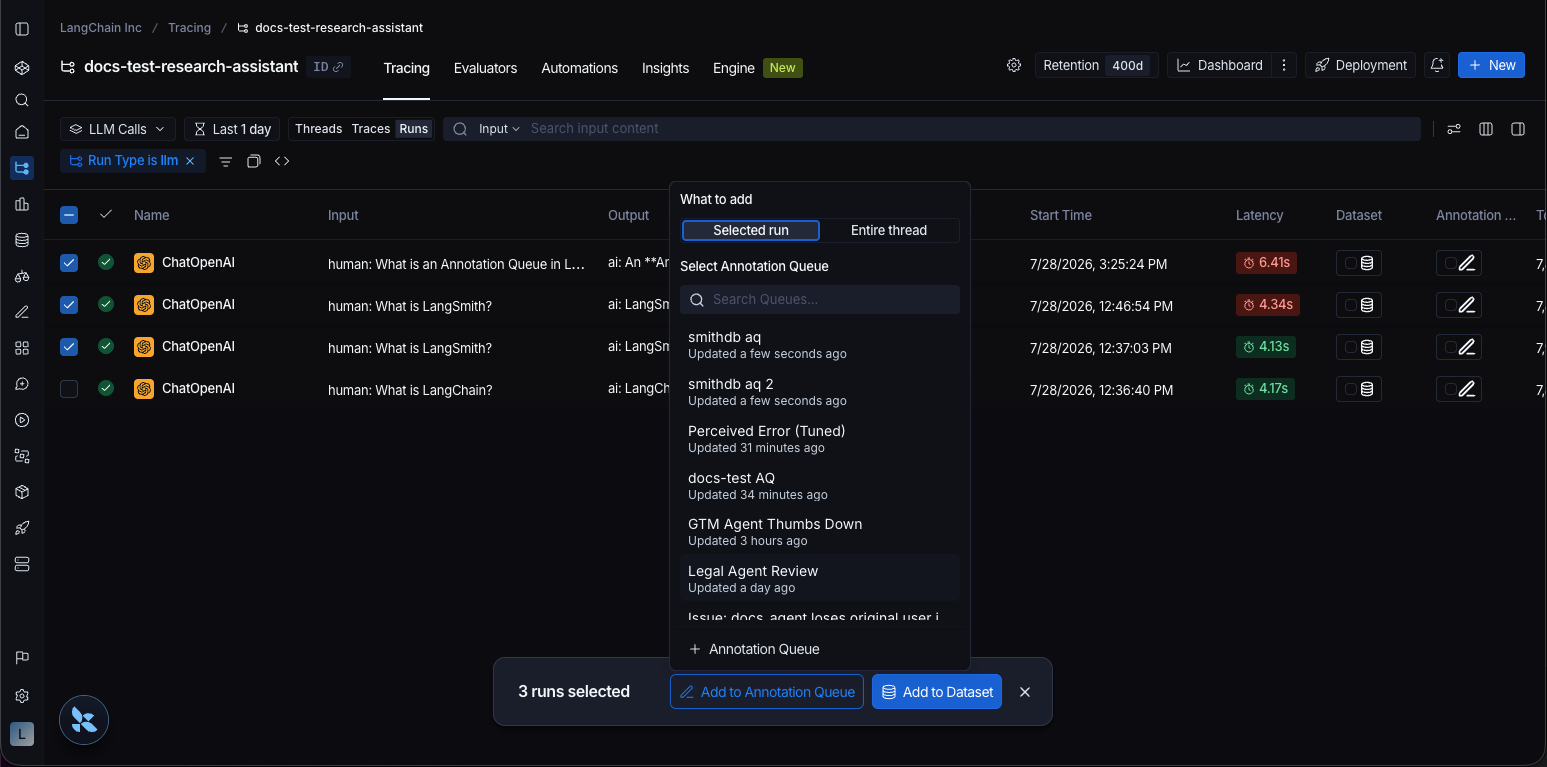Click the blue New button
The image size is (1547, 767).
point(1491,65)
